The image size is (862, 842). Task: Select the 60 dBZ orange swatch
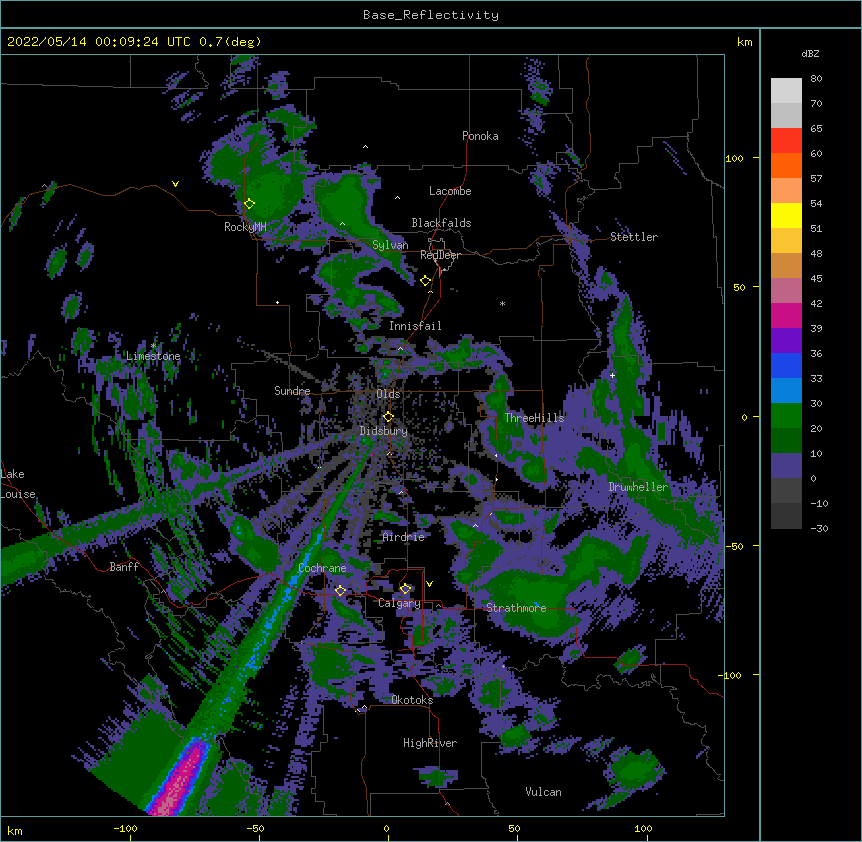(x=786, y=165)
